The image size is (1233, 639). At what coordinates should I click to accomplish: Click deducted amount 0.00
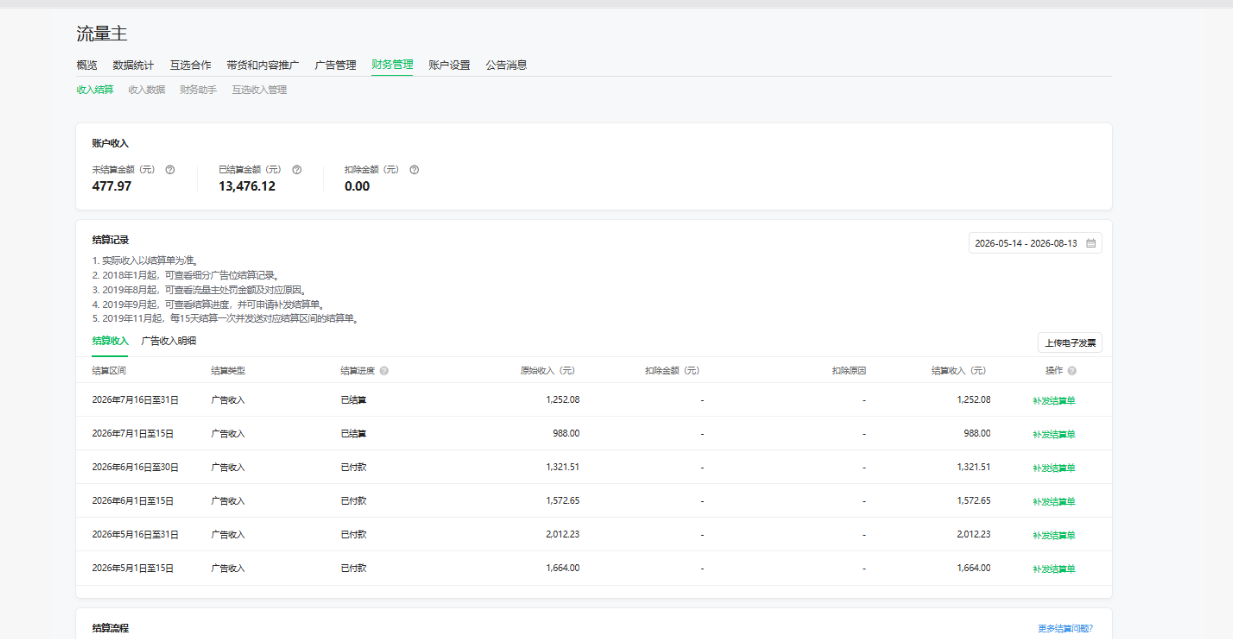357,187
